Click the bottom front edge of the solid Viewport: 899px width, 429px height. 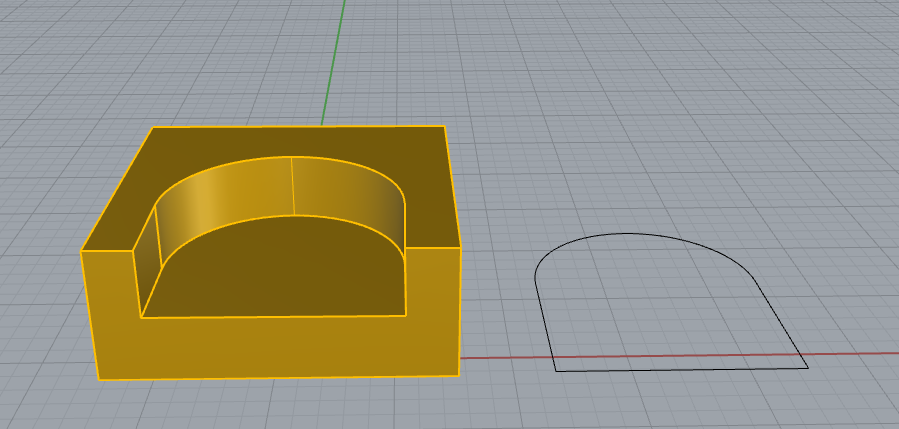coord(280,378)
